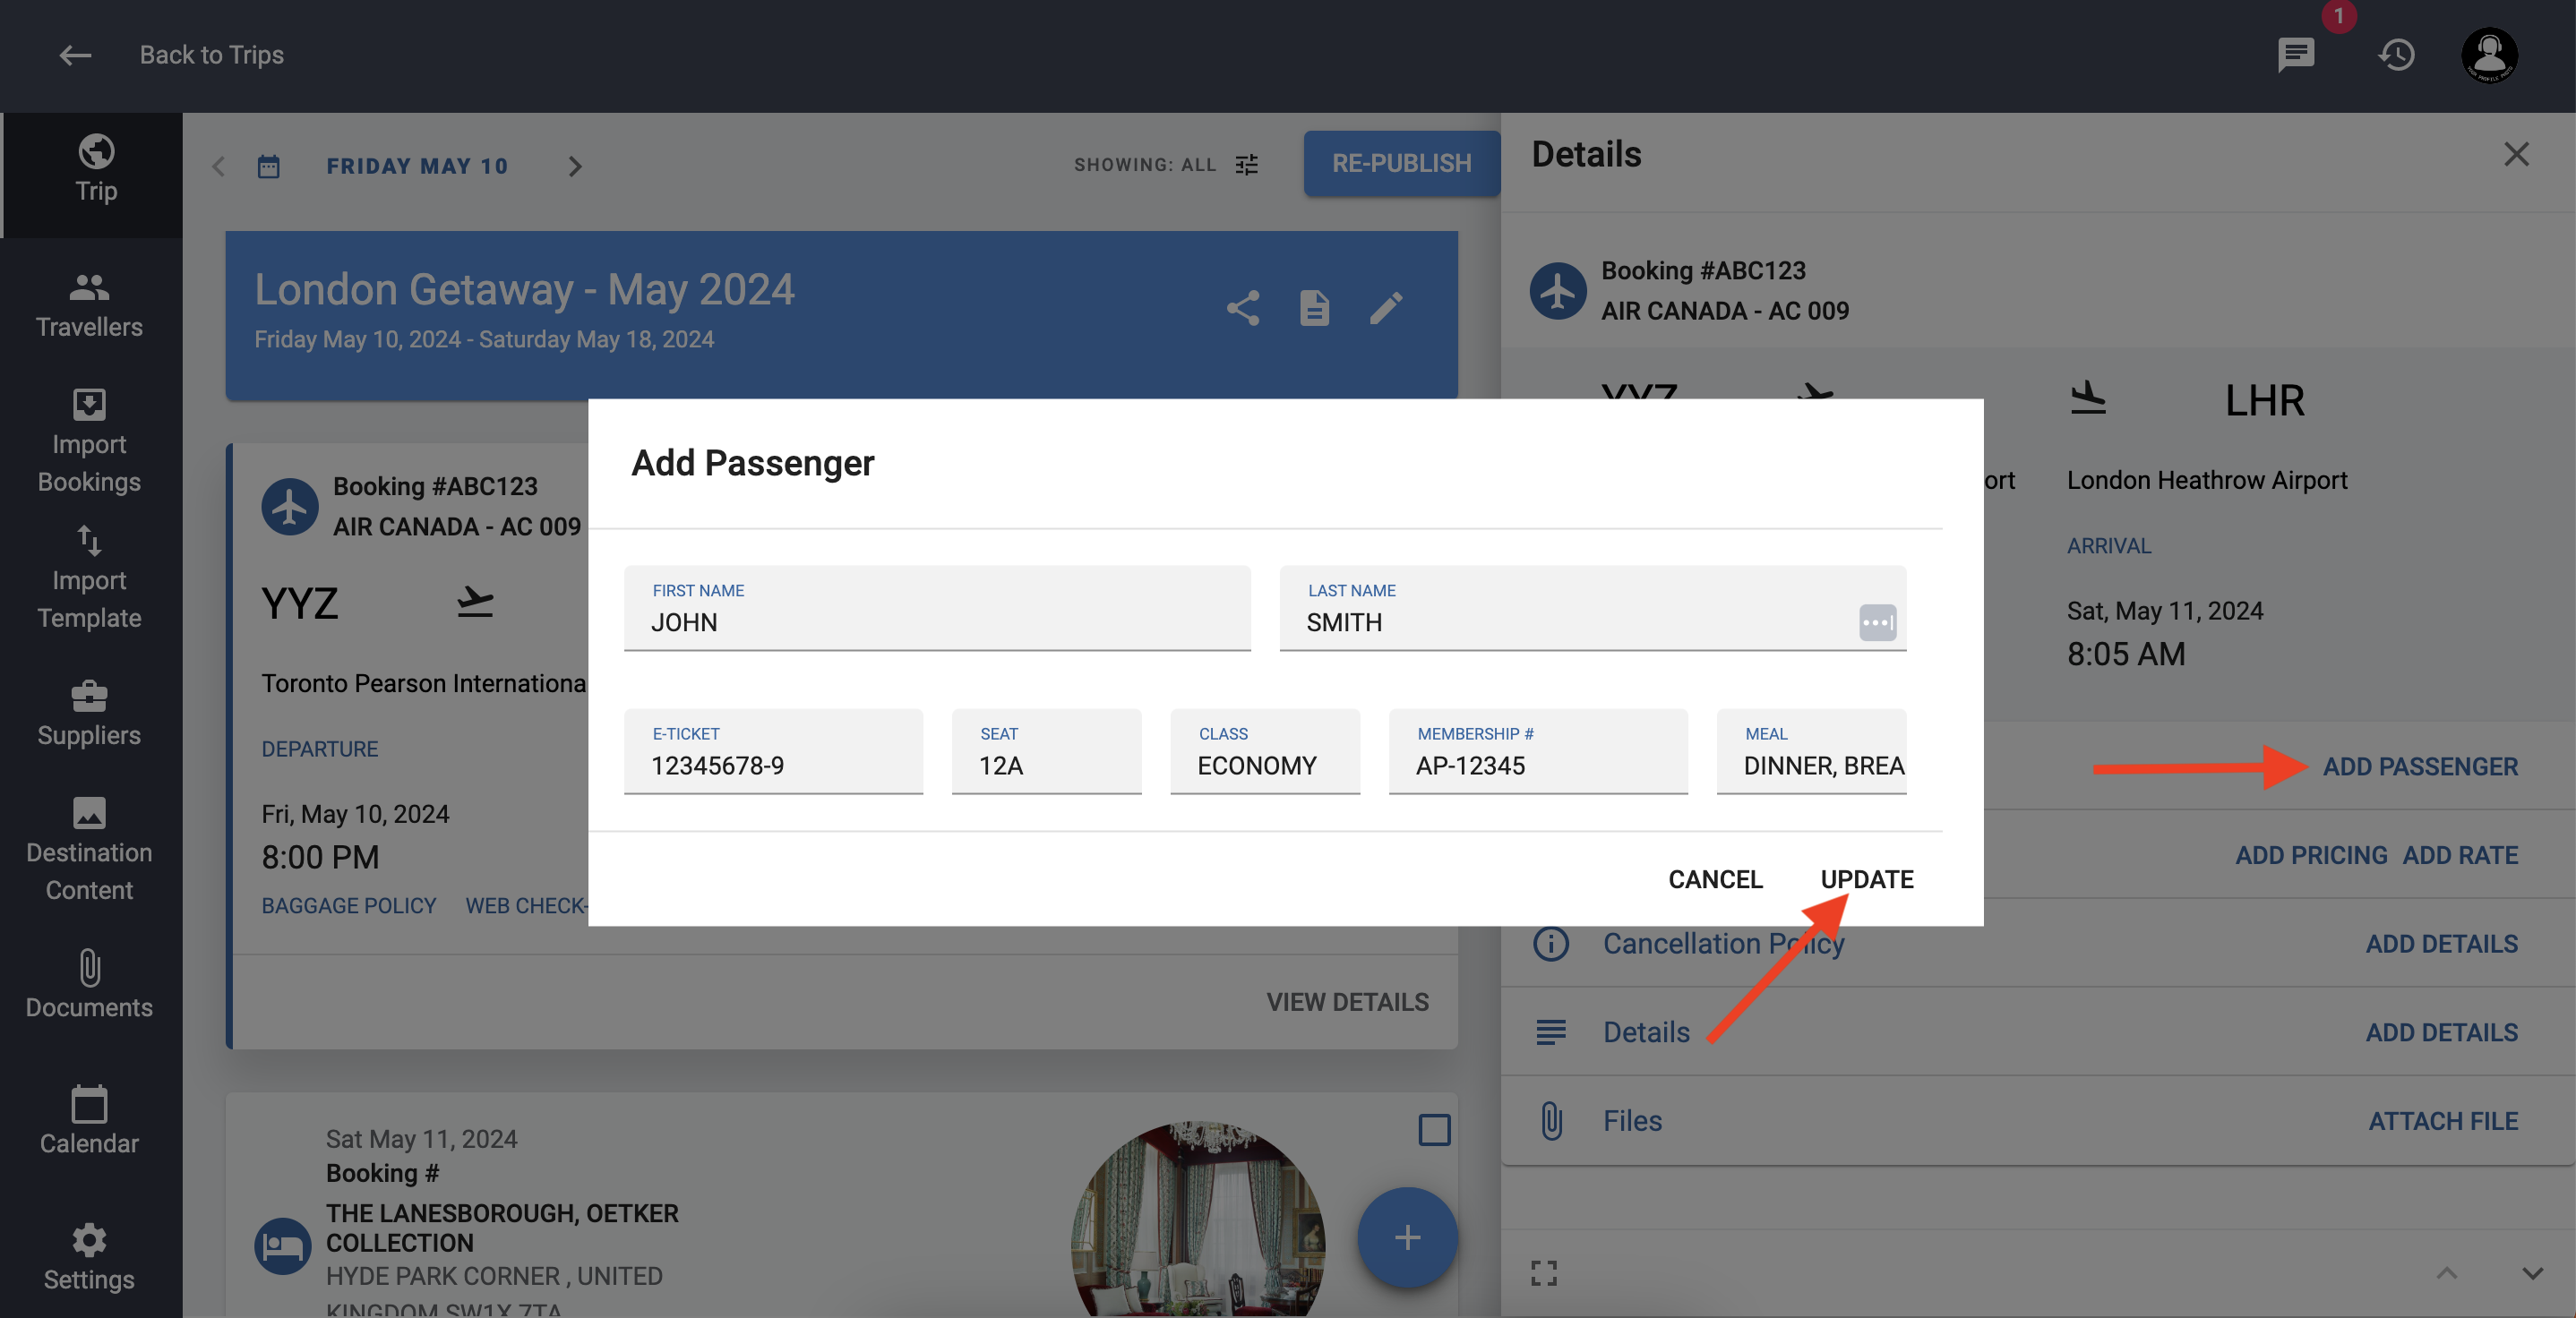Screen dimensions: 2576x1318
Task: Click the ADD RATE link
Action: (x=2460, y=855)
